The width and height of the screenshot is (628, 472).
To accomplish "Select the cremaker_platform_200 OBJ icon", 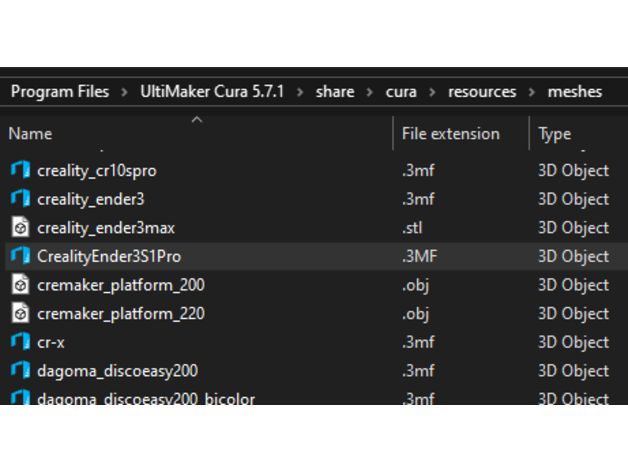I will click(x=20, y=285).
